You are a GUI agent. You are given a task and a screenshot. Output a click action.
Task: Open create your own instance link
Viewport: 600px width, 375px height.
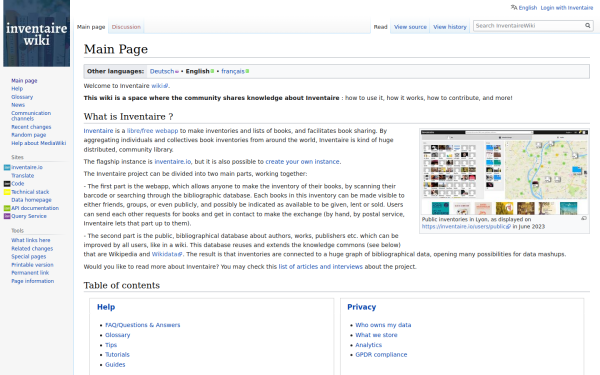[302, 162]
